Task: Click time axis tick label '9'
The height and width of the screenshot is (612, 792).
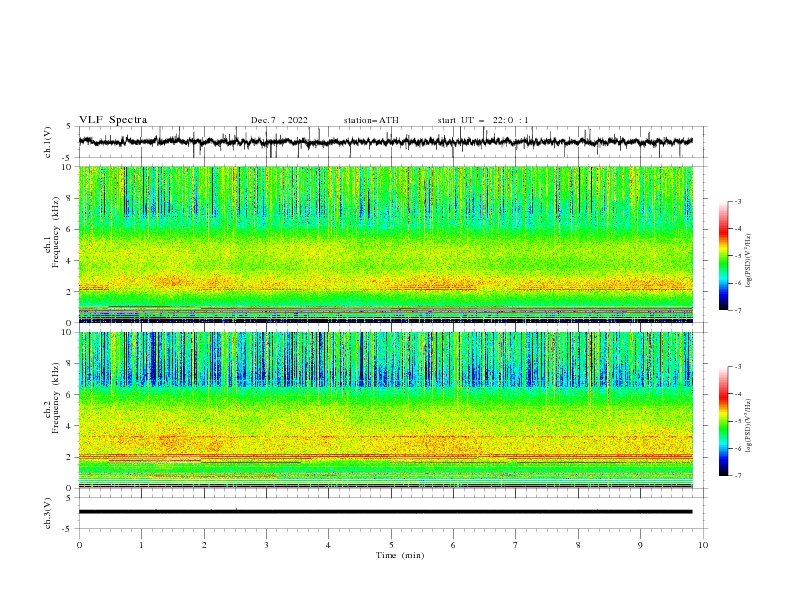Action: pyautogui.click(x=640, y=545)
